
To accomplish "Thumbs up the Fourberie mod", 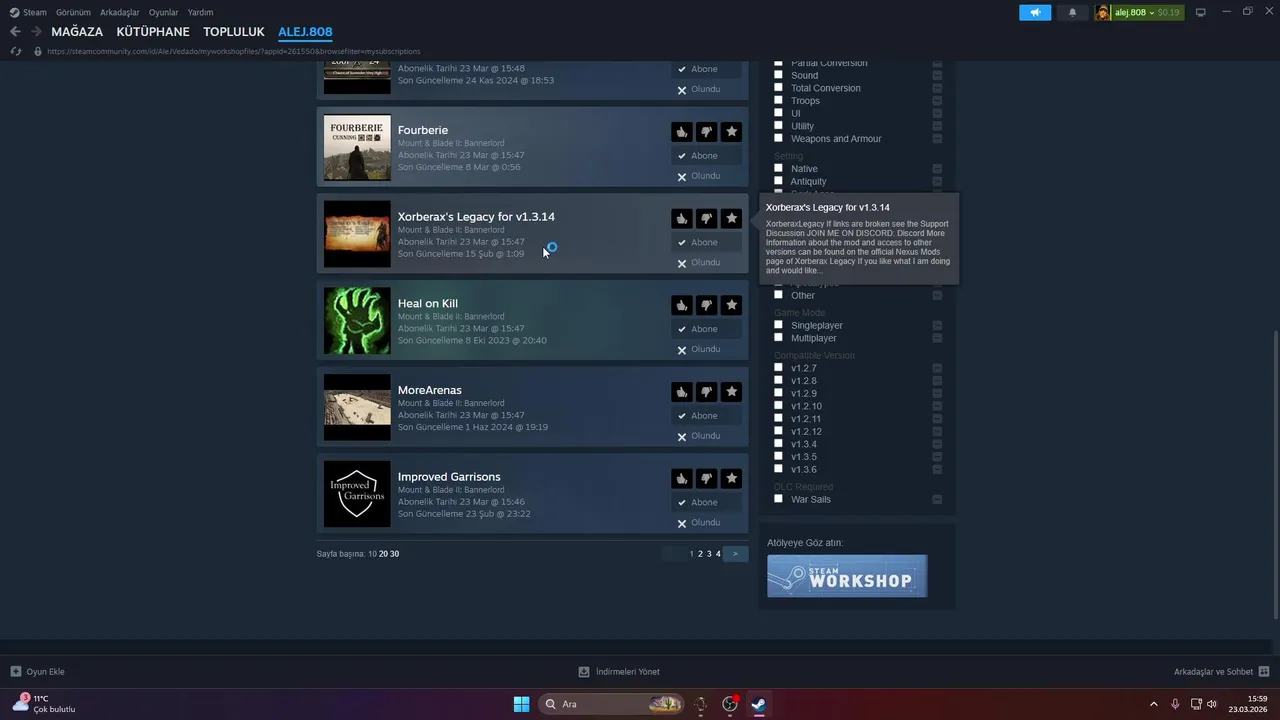I will tap(681, 132).
